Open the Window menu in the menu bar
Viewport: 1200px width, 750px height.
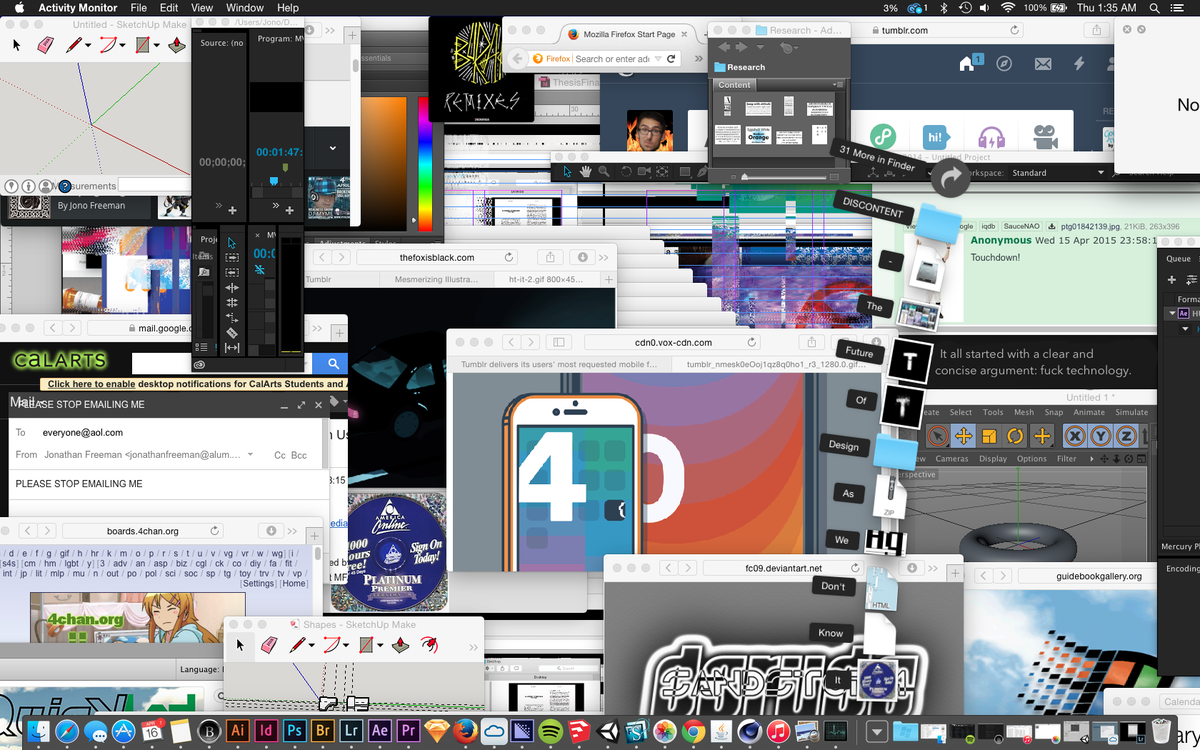[x=245, y=8]
